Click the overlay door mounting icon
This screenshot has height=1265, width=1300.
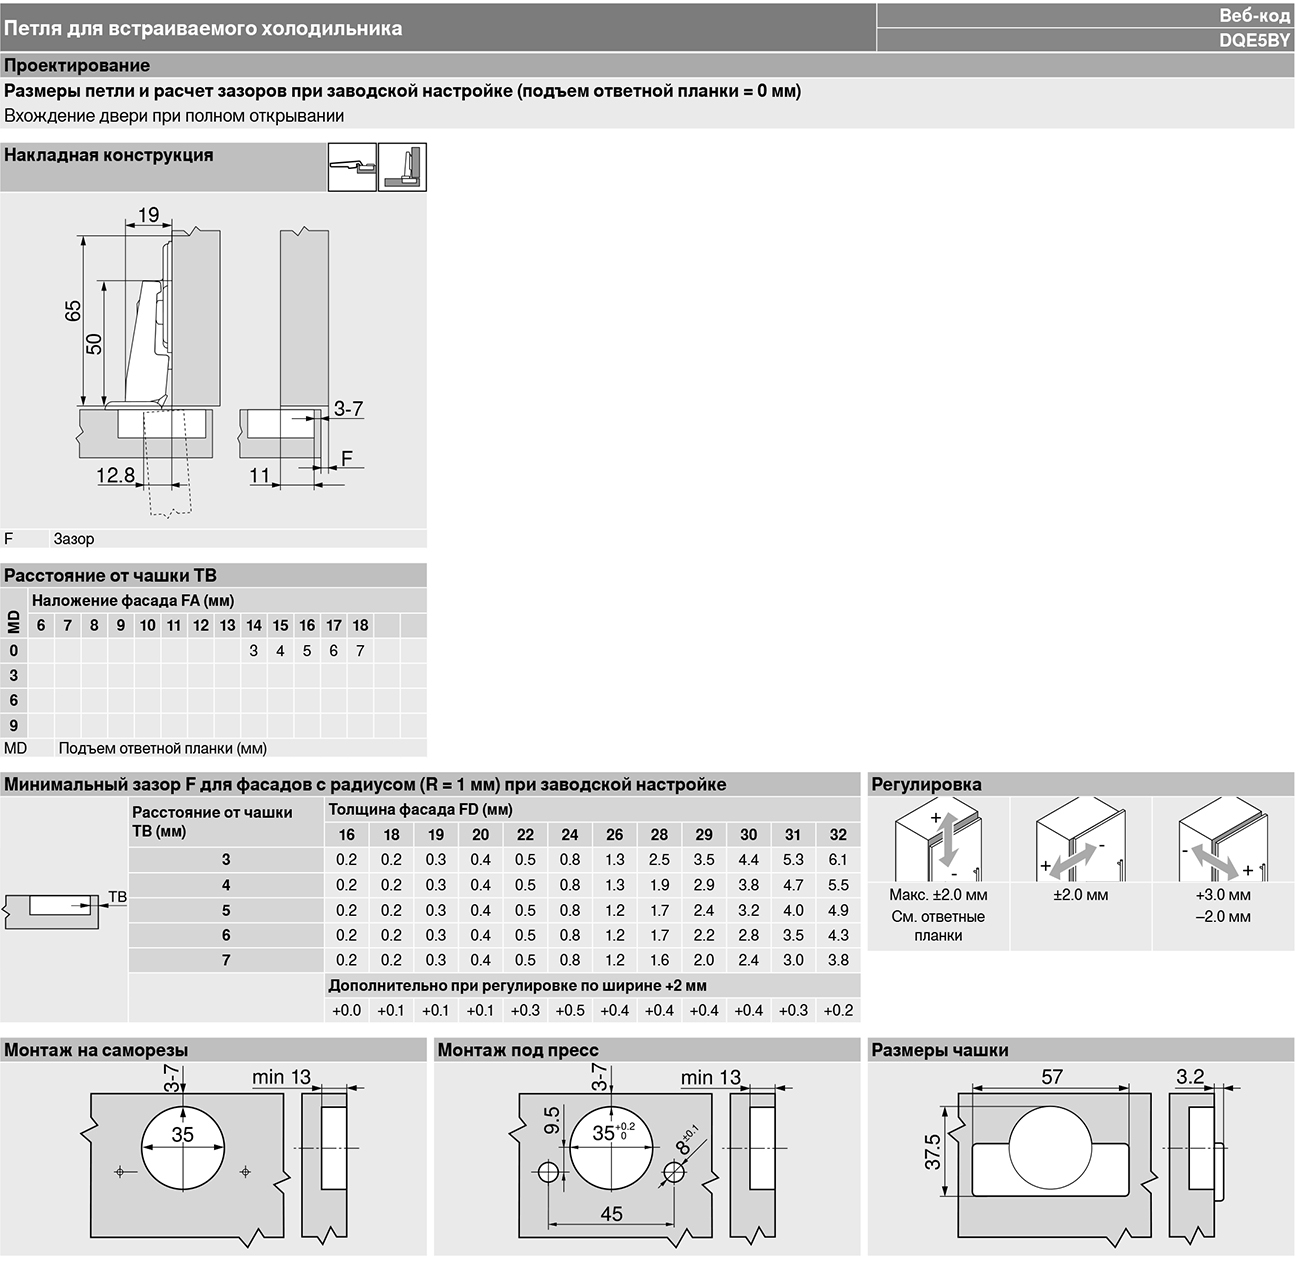[402, 167]
